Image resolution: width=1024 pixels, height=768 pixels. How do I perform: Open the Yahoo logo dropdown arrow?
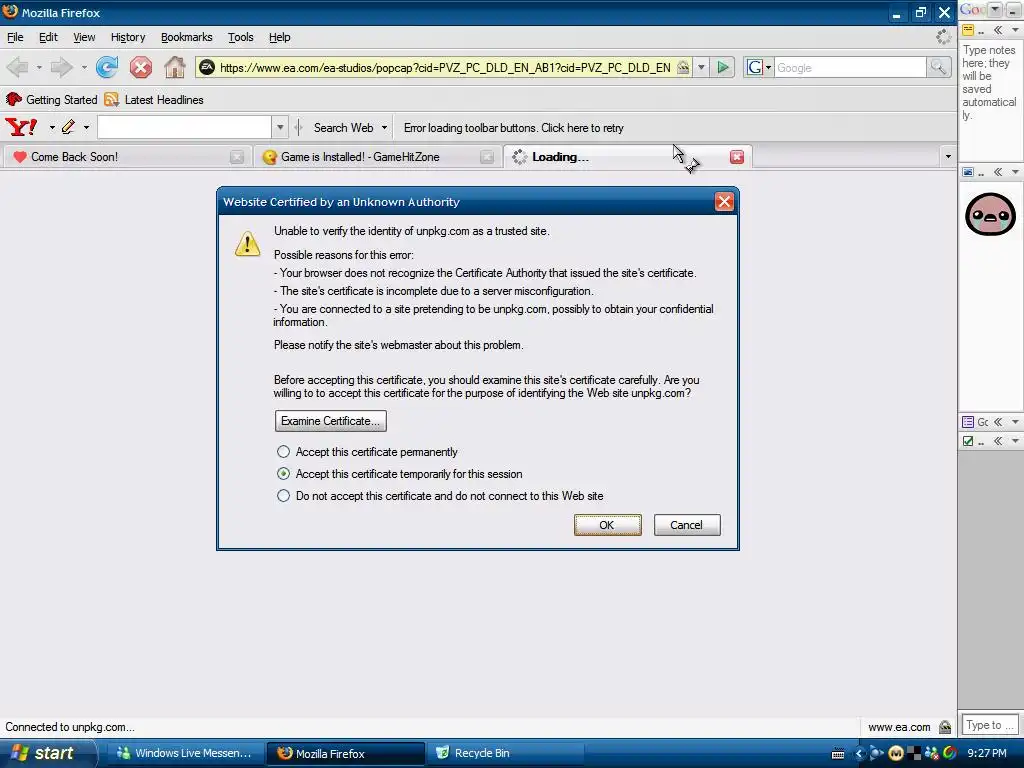pos(52,127)
